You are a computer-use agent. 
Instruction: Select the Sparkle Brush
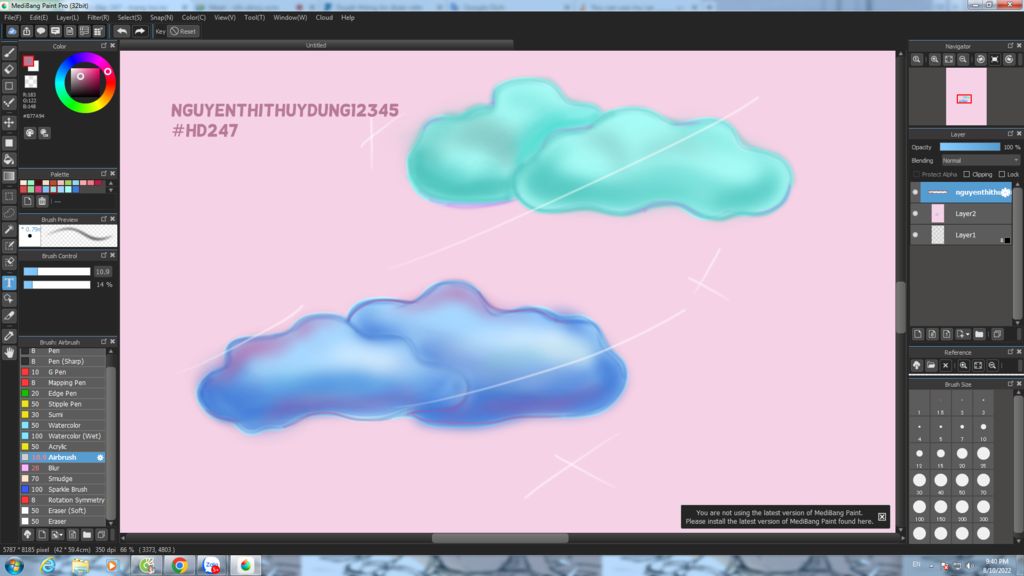(63, 490)
